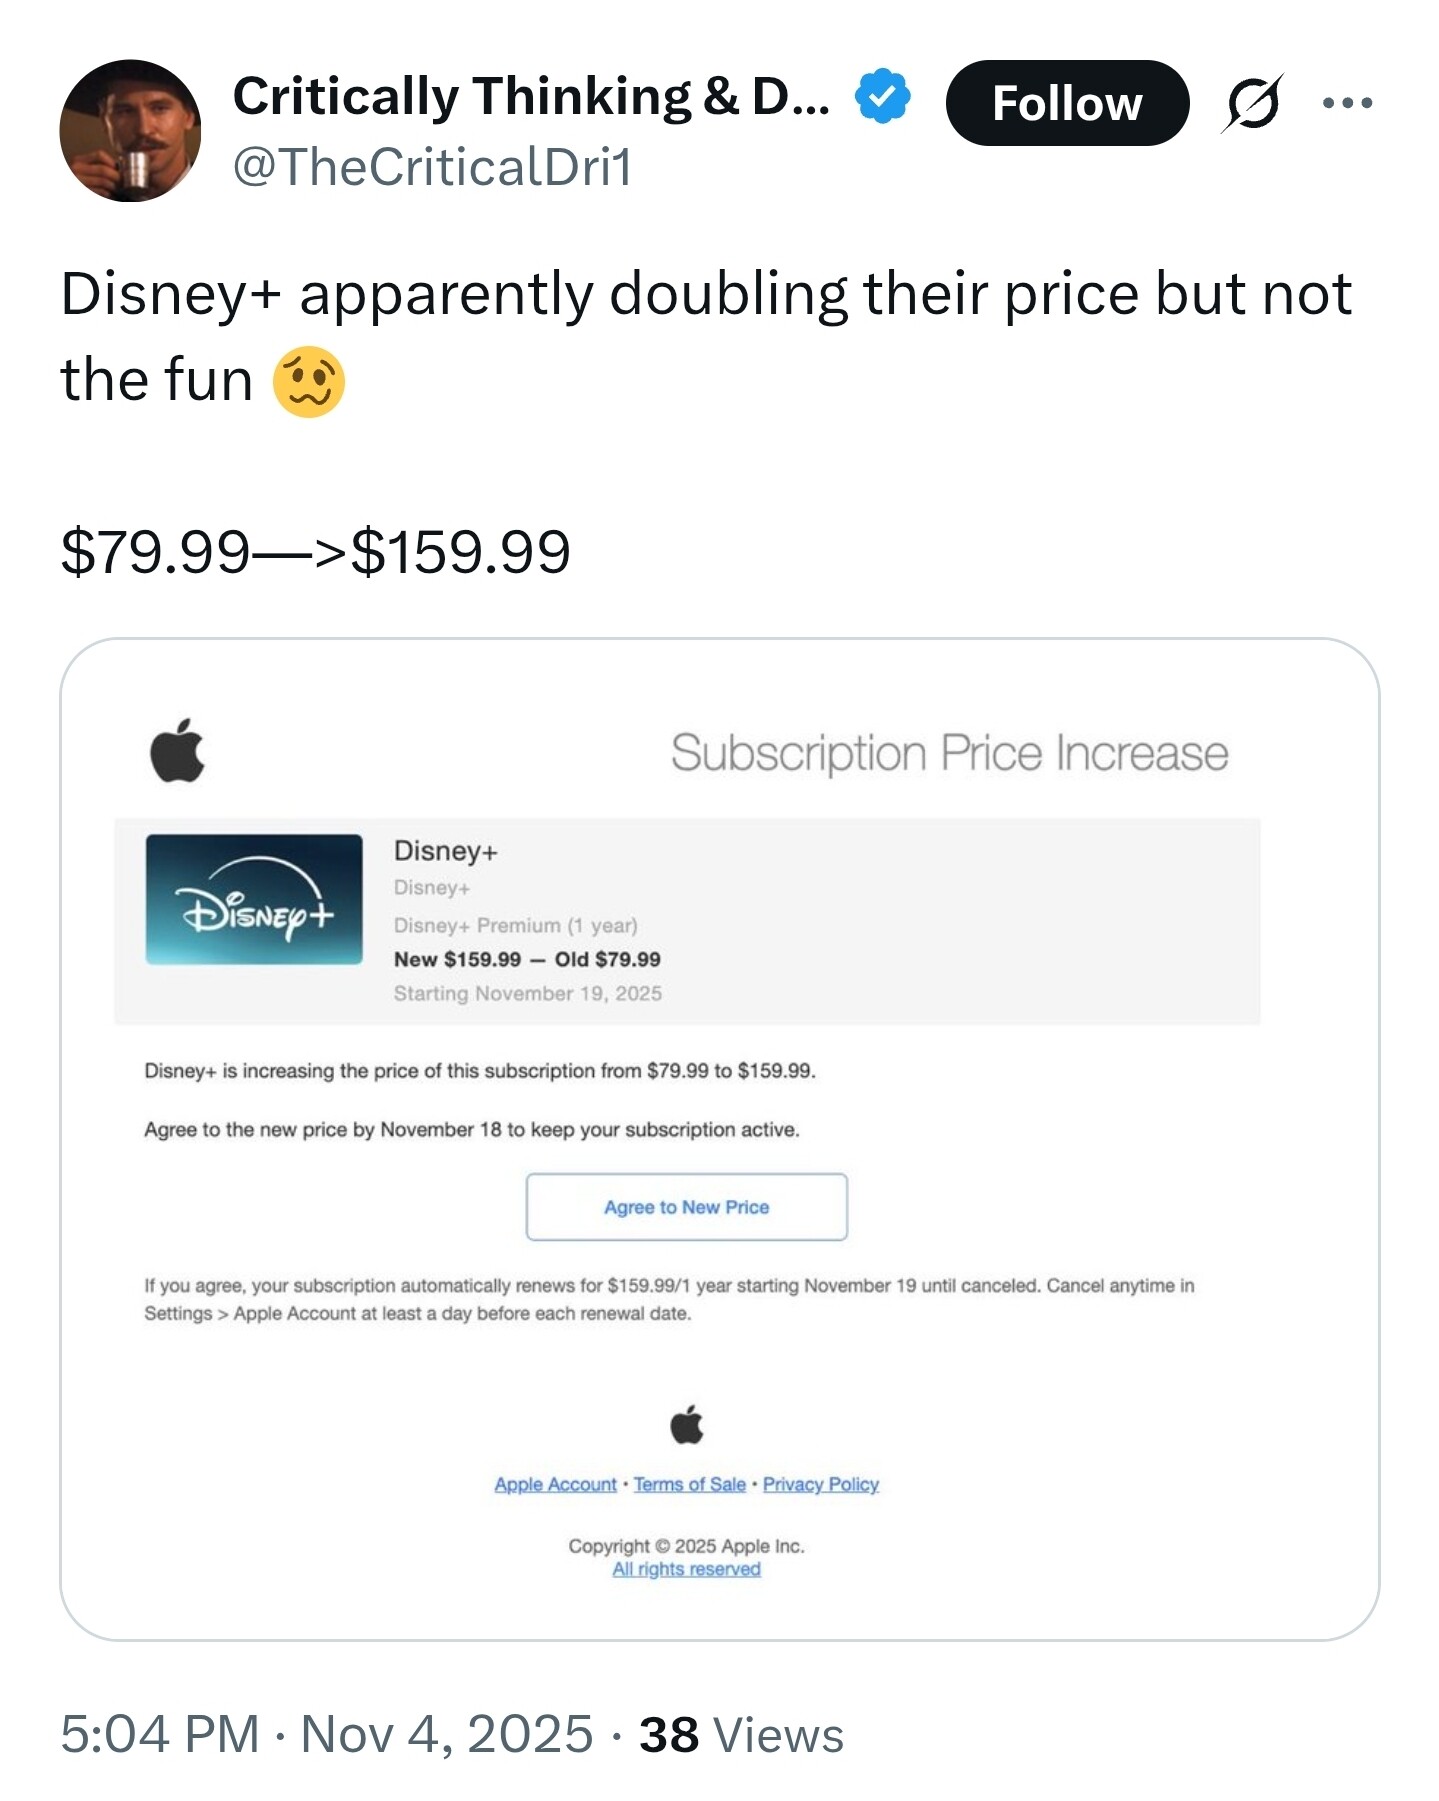Click the @TheCriticalDri1 handle
1439x1801 pixels.
tap(432, 167)
